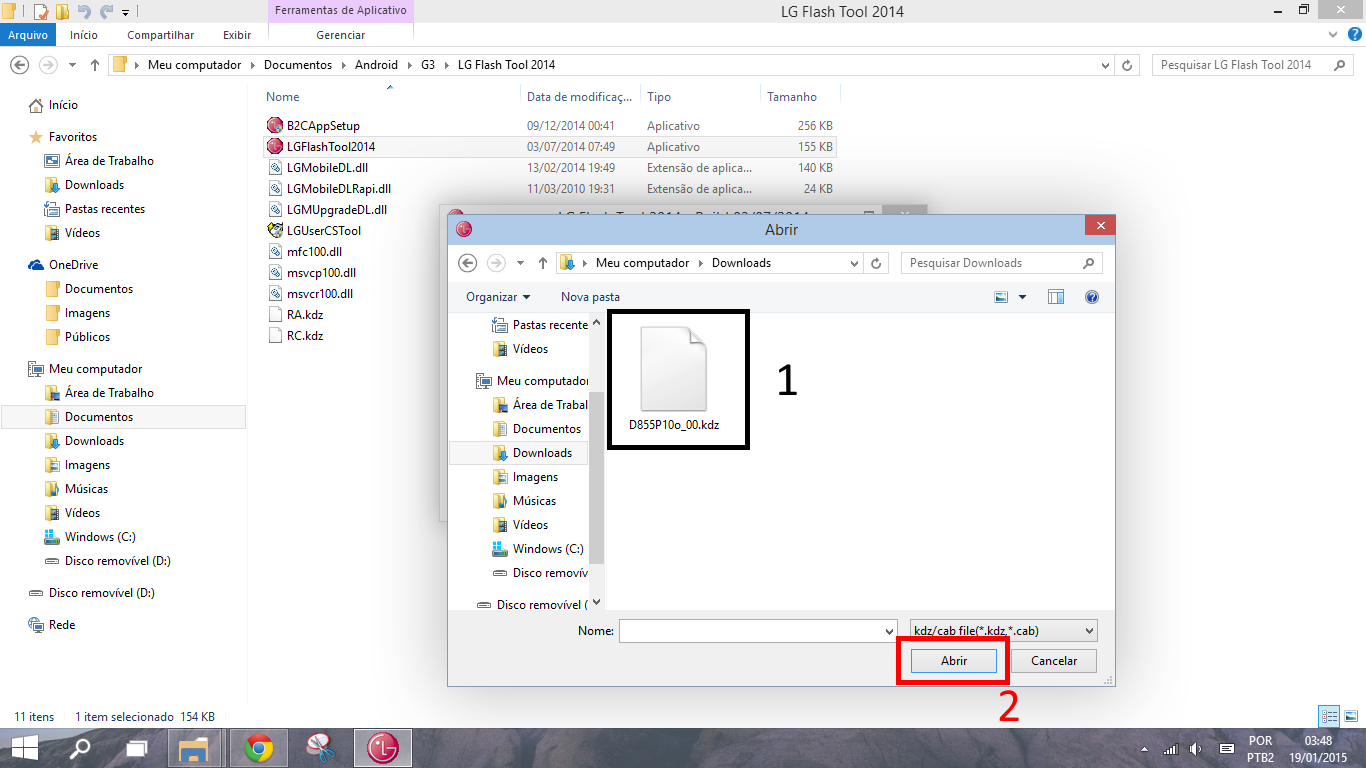This screenshot has height=768, width=1366.
Task: Open Explorer help icon near ribbon
Action: point(1355,35)
